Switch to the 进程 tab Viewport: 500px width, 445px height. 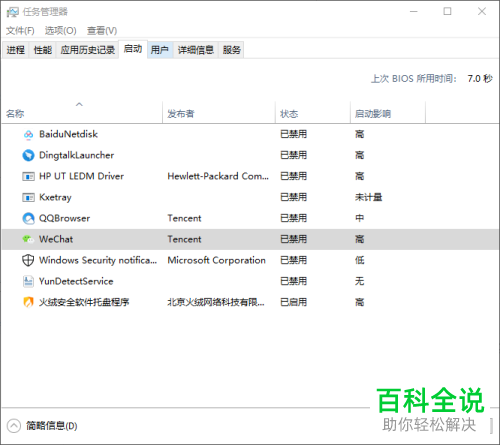[16, 50]
